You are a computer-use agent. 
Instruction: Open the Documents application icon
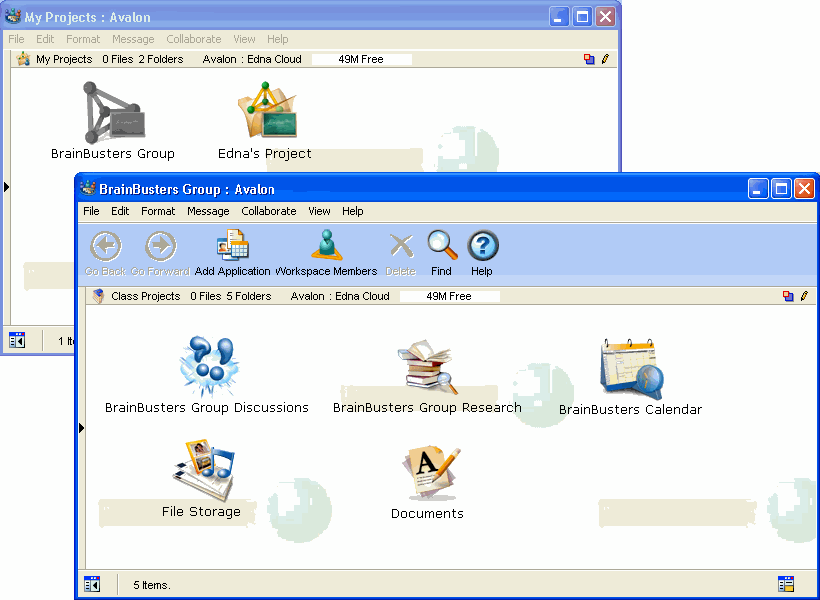point(428,473)
